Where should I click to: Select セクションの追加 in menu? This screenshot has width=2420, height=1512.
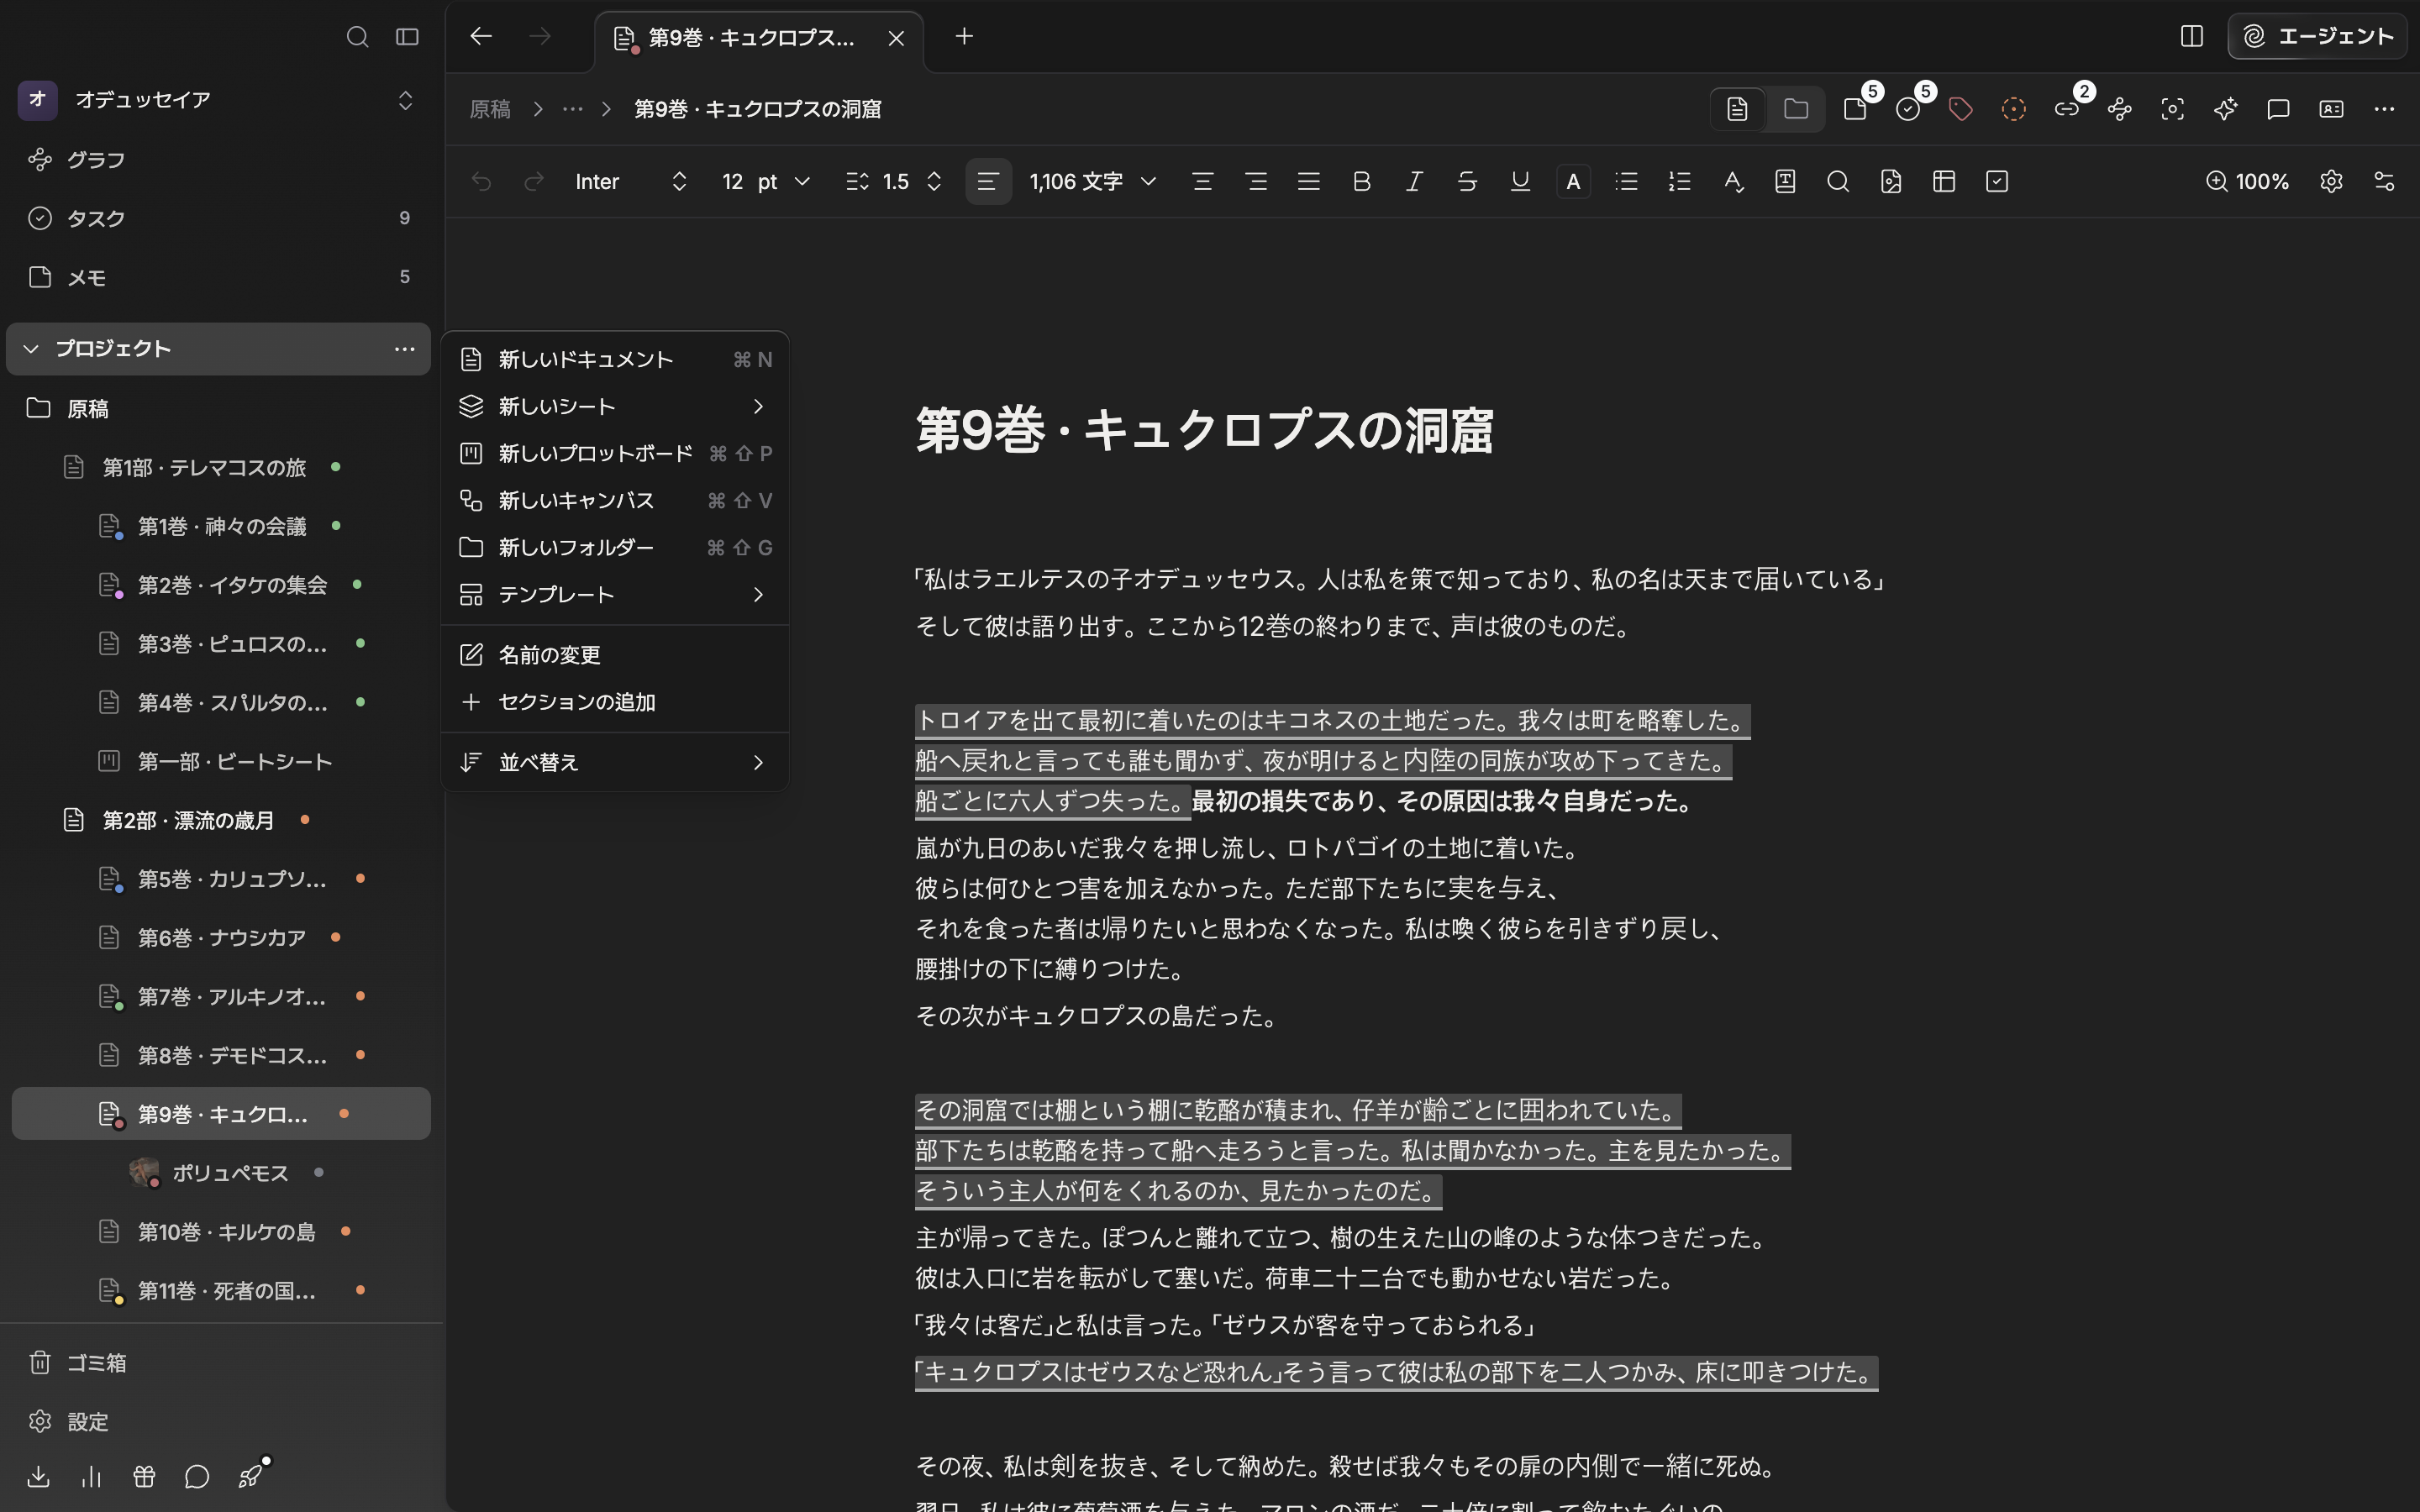(x=615, y=702)
